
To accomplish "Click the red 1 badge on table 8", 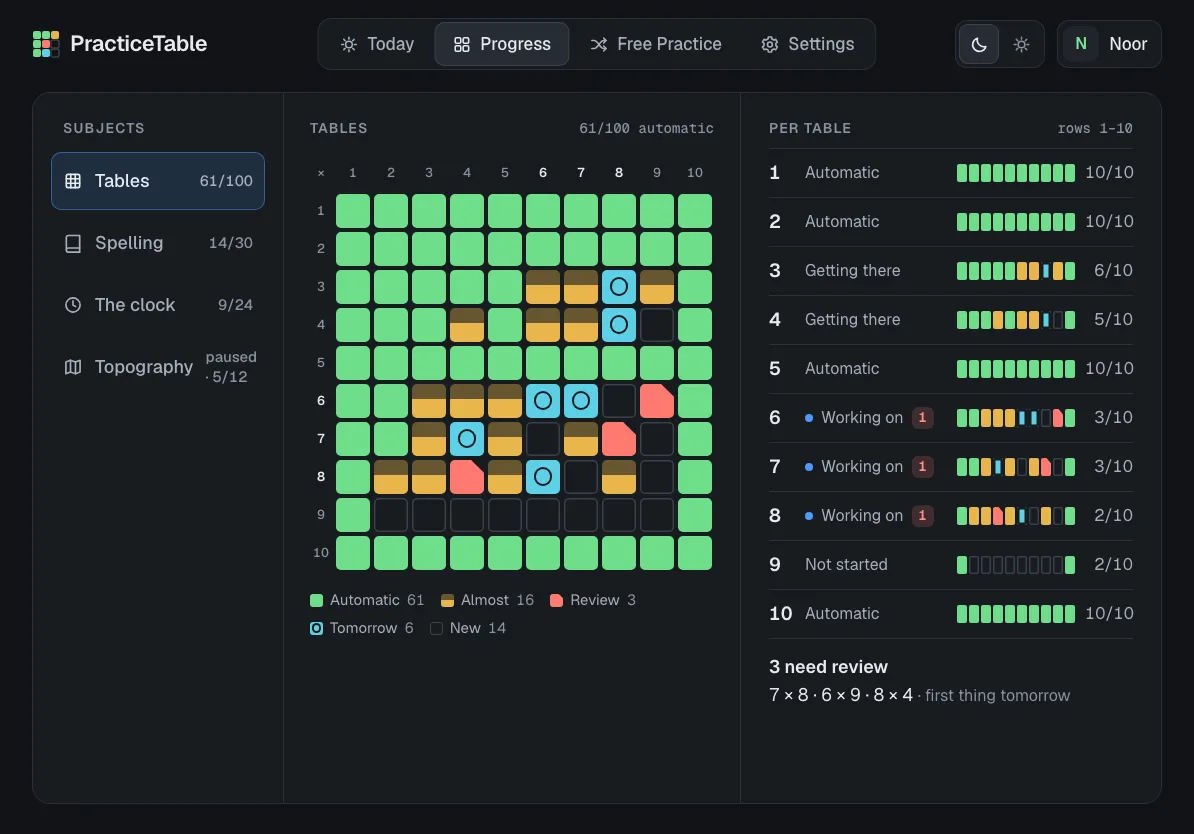I will [x=922, y=516].
